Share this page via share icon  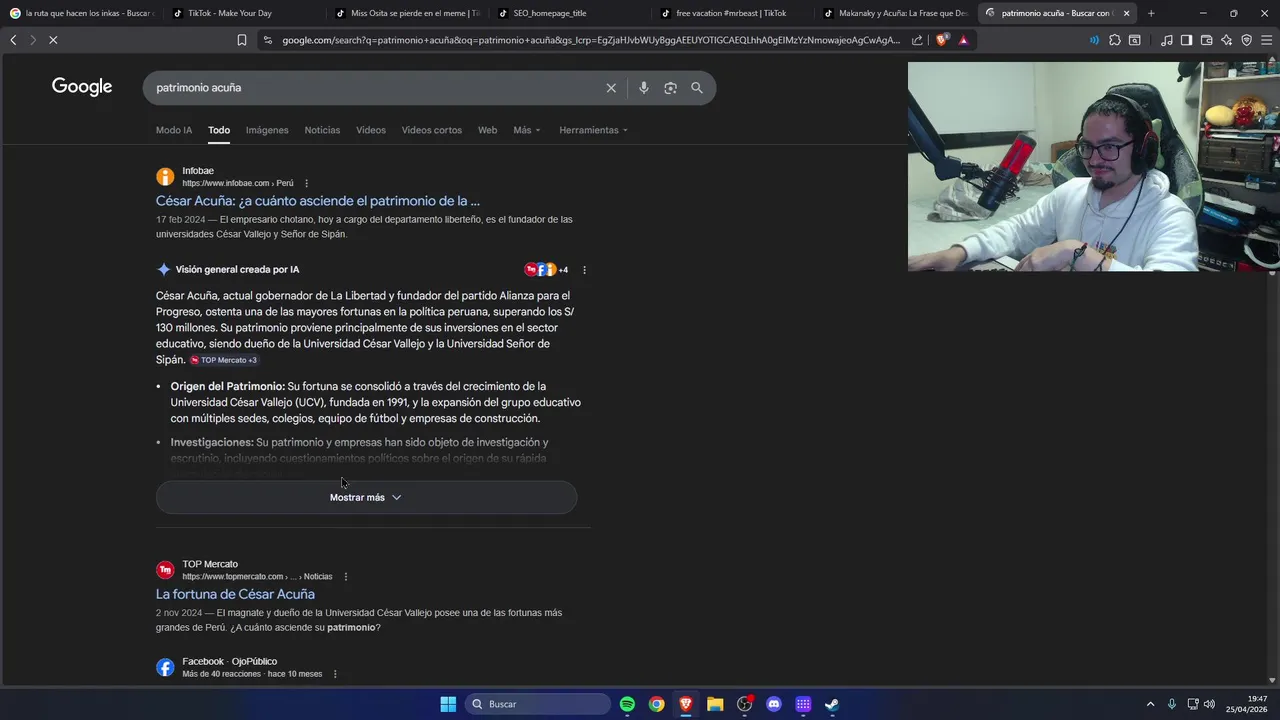(917, 40)
